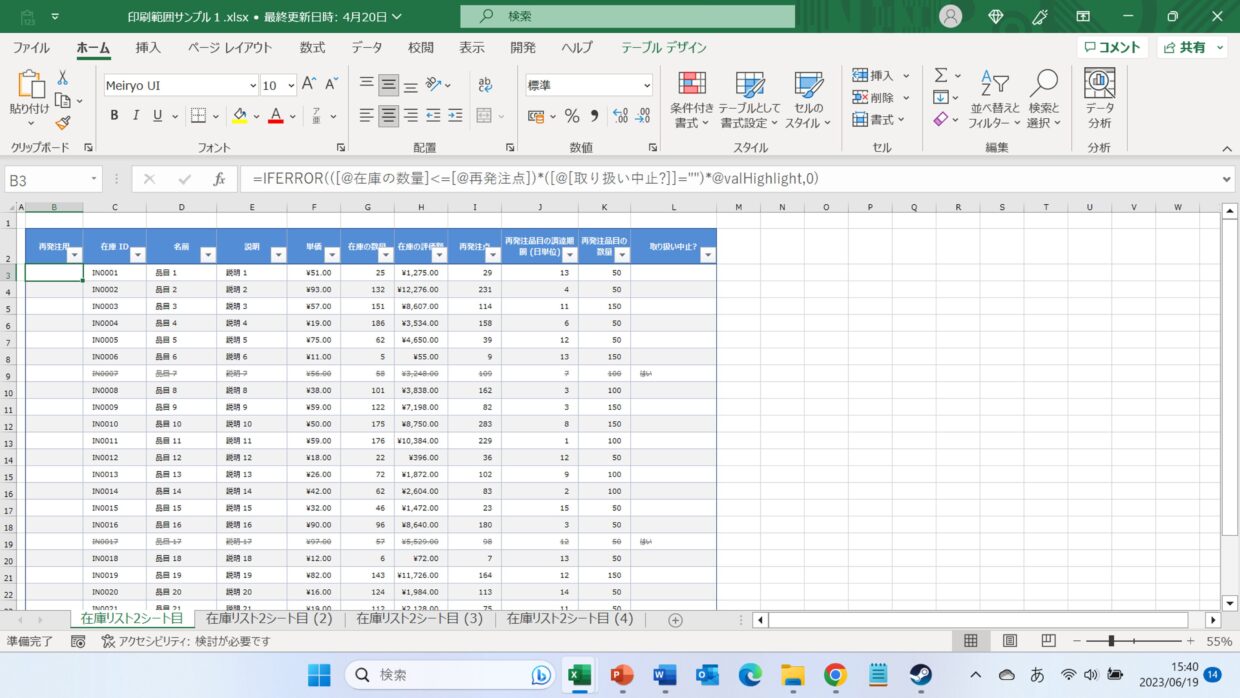Screen dimensions: 1240x698
Task: Click the コメント button
Action: pyautogui.click(x=1112, y=47)
